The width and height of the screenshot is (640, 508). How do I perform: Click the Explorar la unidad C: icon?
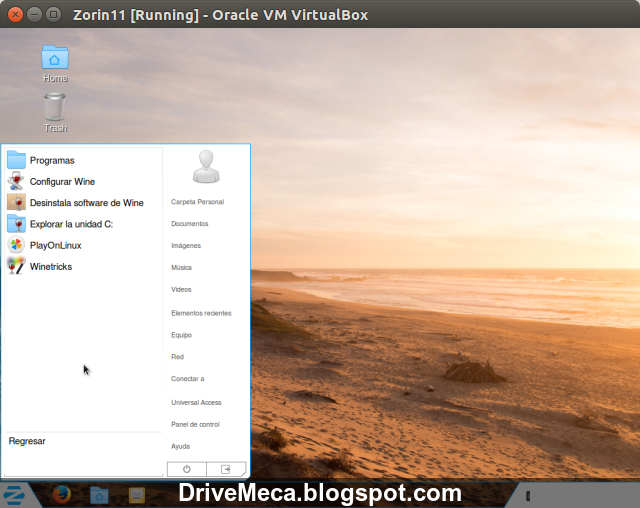click(x=16, y=224)
